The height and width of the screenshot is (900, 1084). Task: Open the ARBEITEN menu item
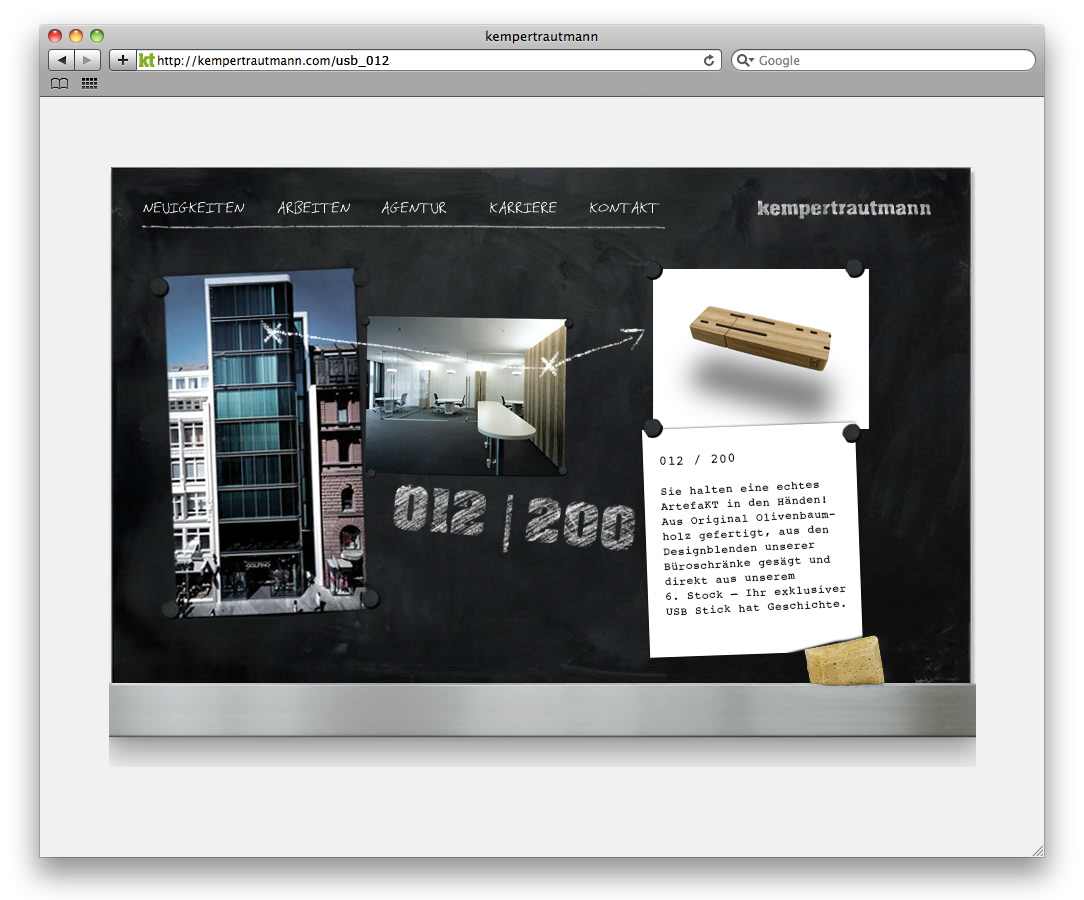click(x=314, y=207)
